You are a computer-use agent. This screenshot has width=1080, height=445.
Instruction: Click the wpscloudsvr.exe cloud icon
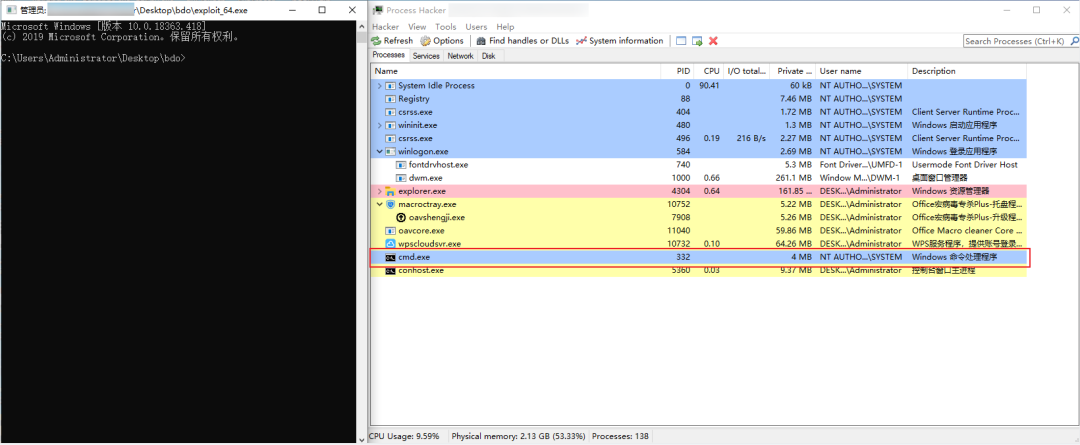pyautogui.click(x=391, y=243)
